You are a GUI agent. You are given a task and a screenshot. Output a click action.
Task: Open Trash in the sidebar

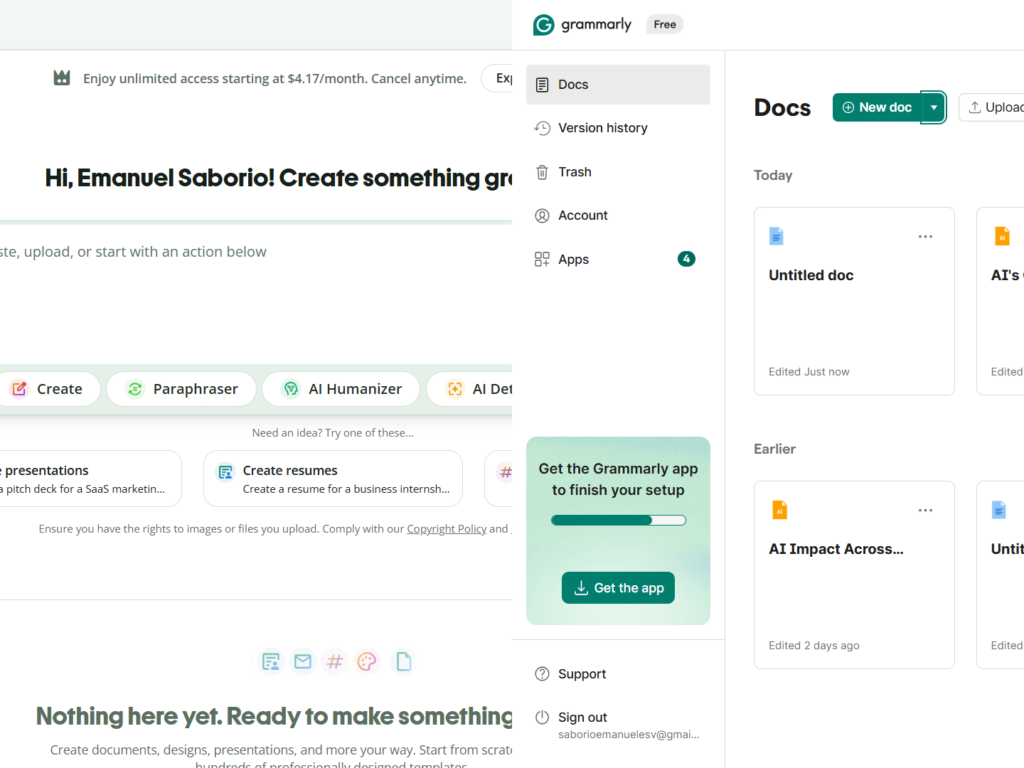point(618,172)
